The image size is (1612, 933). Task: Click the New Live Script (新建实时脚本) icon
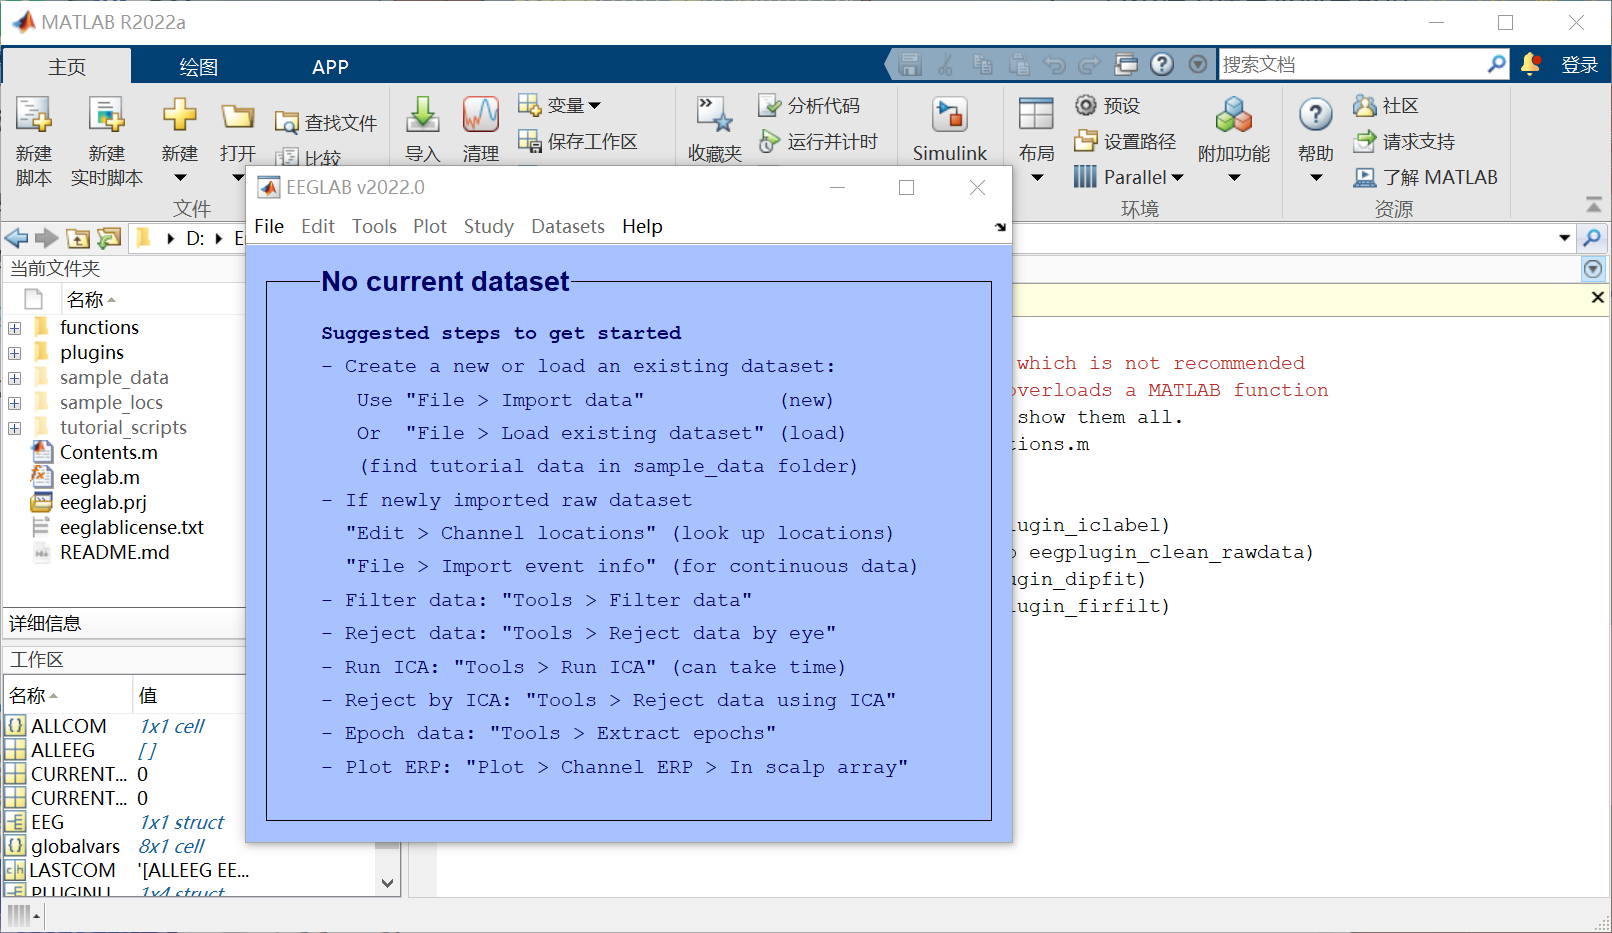(x=106, y=116)
